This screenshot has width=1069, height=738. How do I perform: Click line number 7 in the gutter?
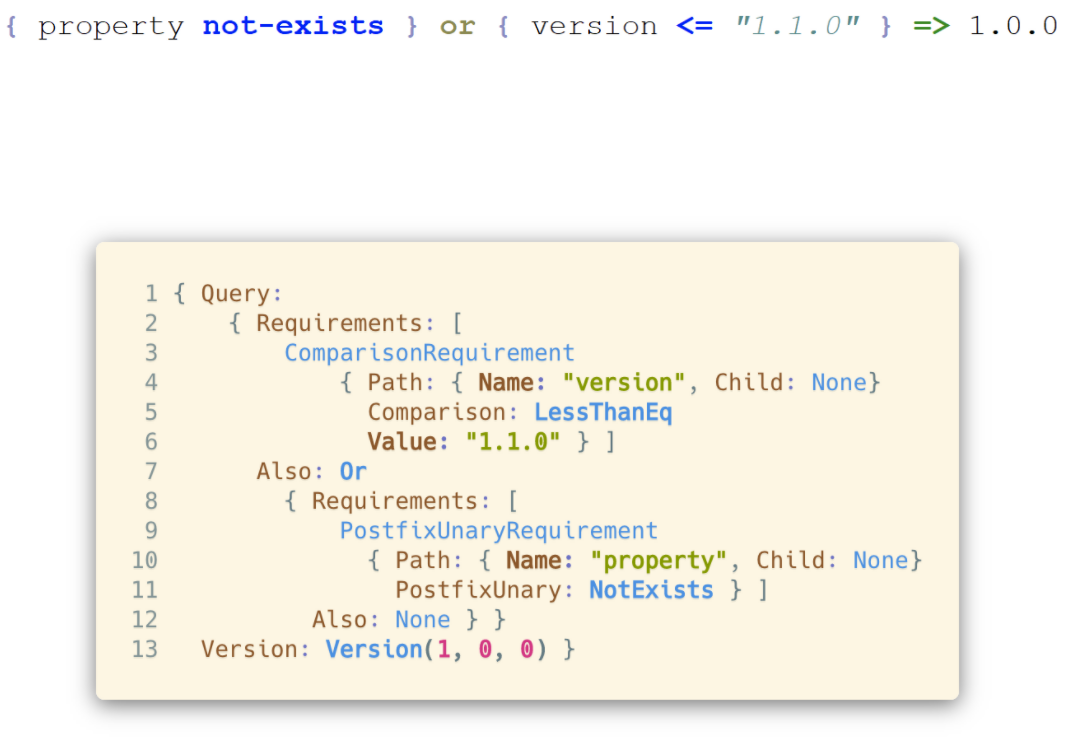tap(151, 471)
